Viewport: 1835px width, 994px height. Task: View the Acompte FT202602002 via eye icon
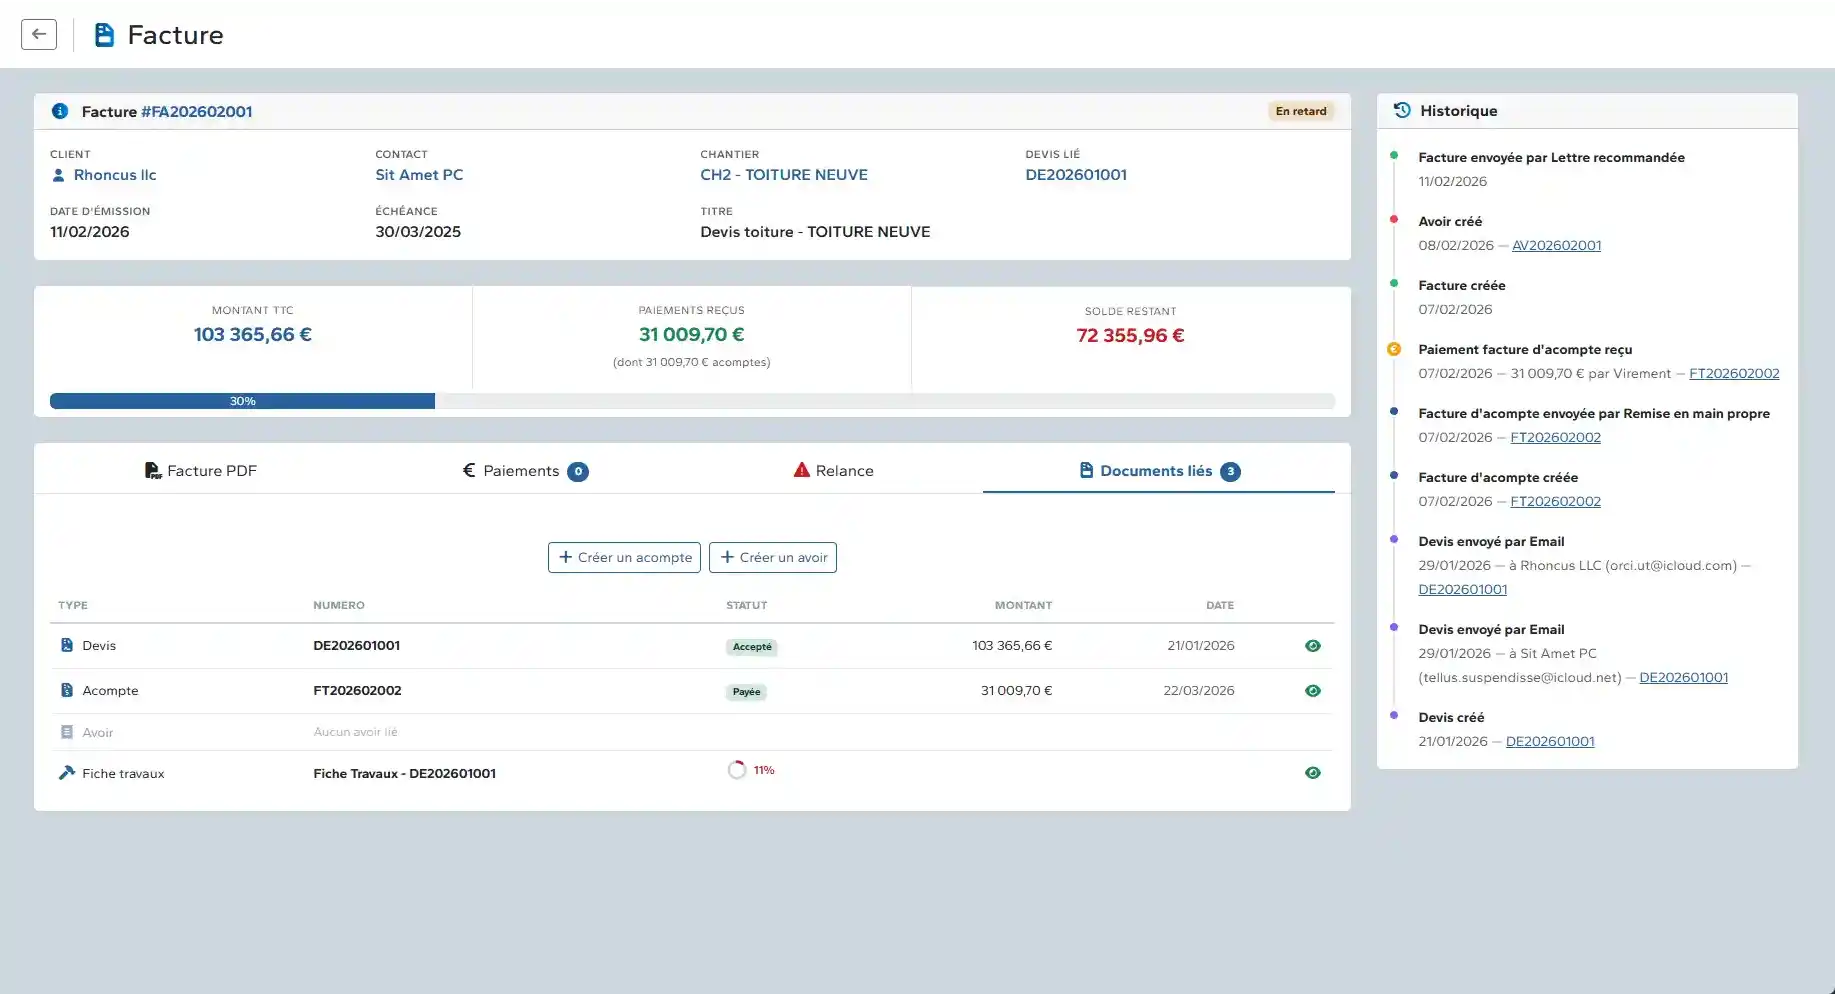(x=1313, y=691)
